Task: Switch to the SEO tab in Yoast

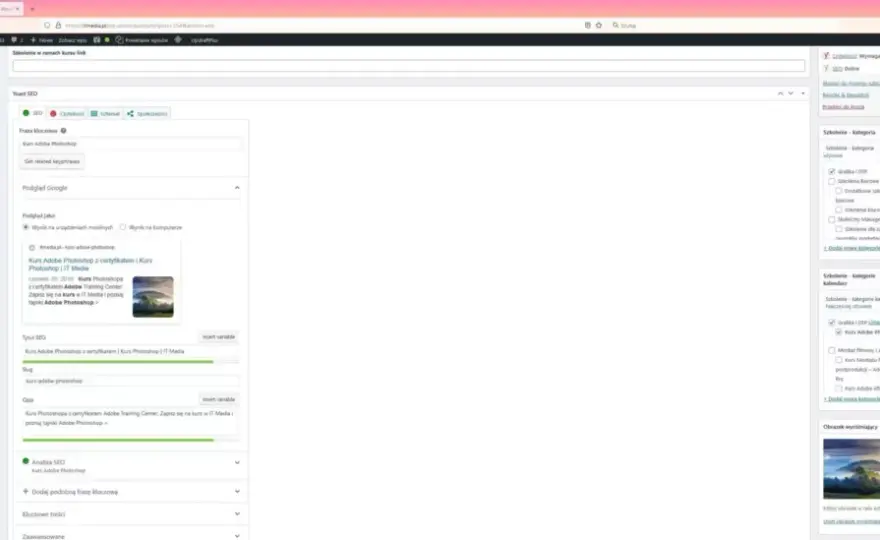Action: pyautogui.click(x=33, y=113)
